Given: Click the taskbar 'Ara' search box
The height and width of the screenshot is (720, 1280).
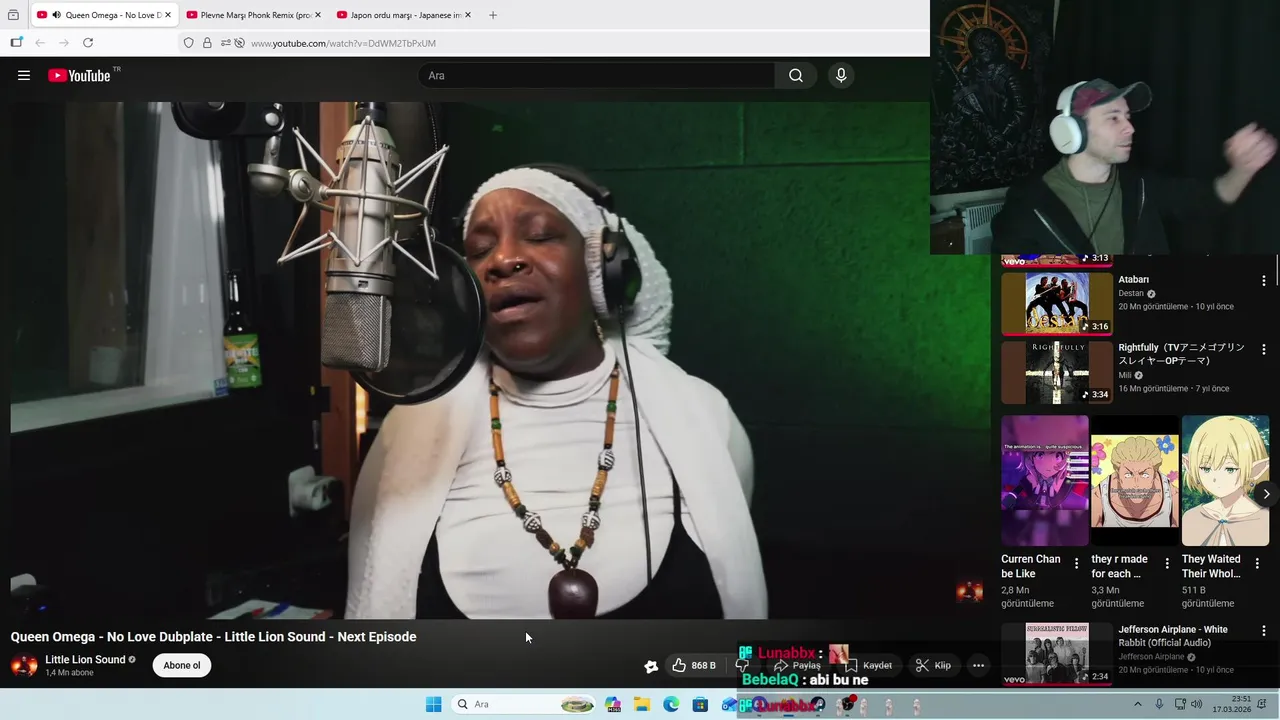Looking at the screenshot, I should pos(524,704).
